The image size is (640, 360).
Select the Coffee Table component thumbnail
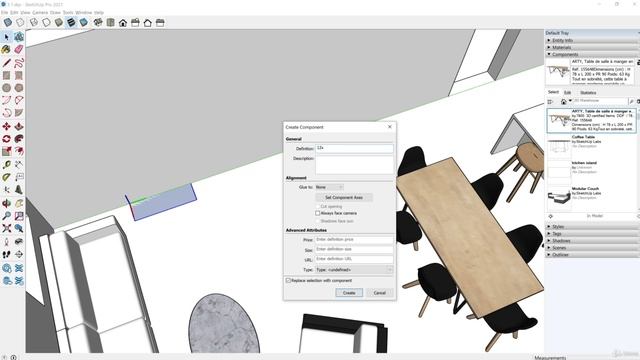pyautogui.click(x=559, y=147)
